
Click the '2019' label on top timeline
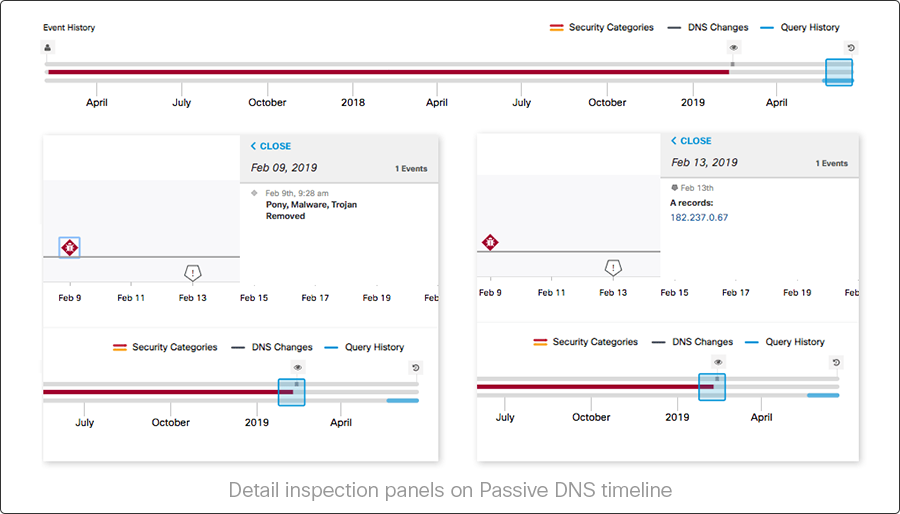(x=693, y=103)
